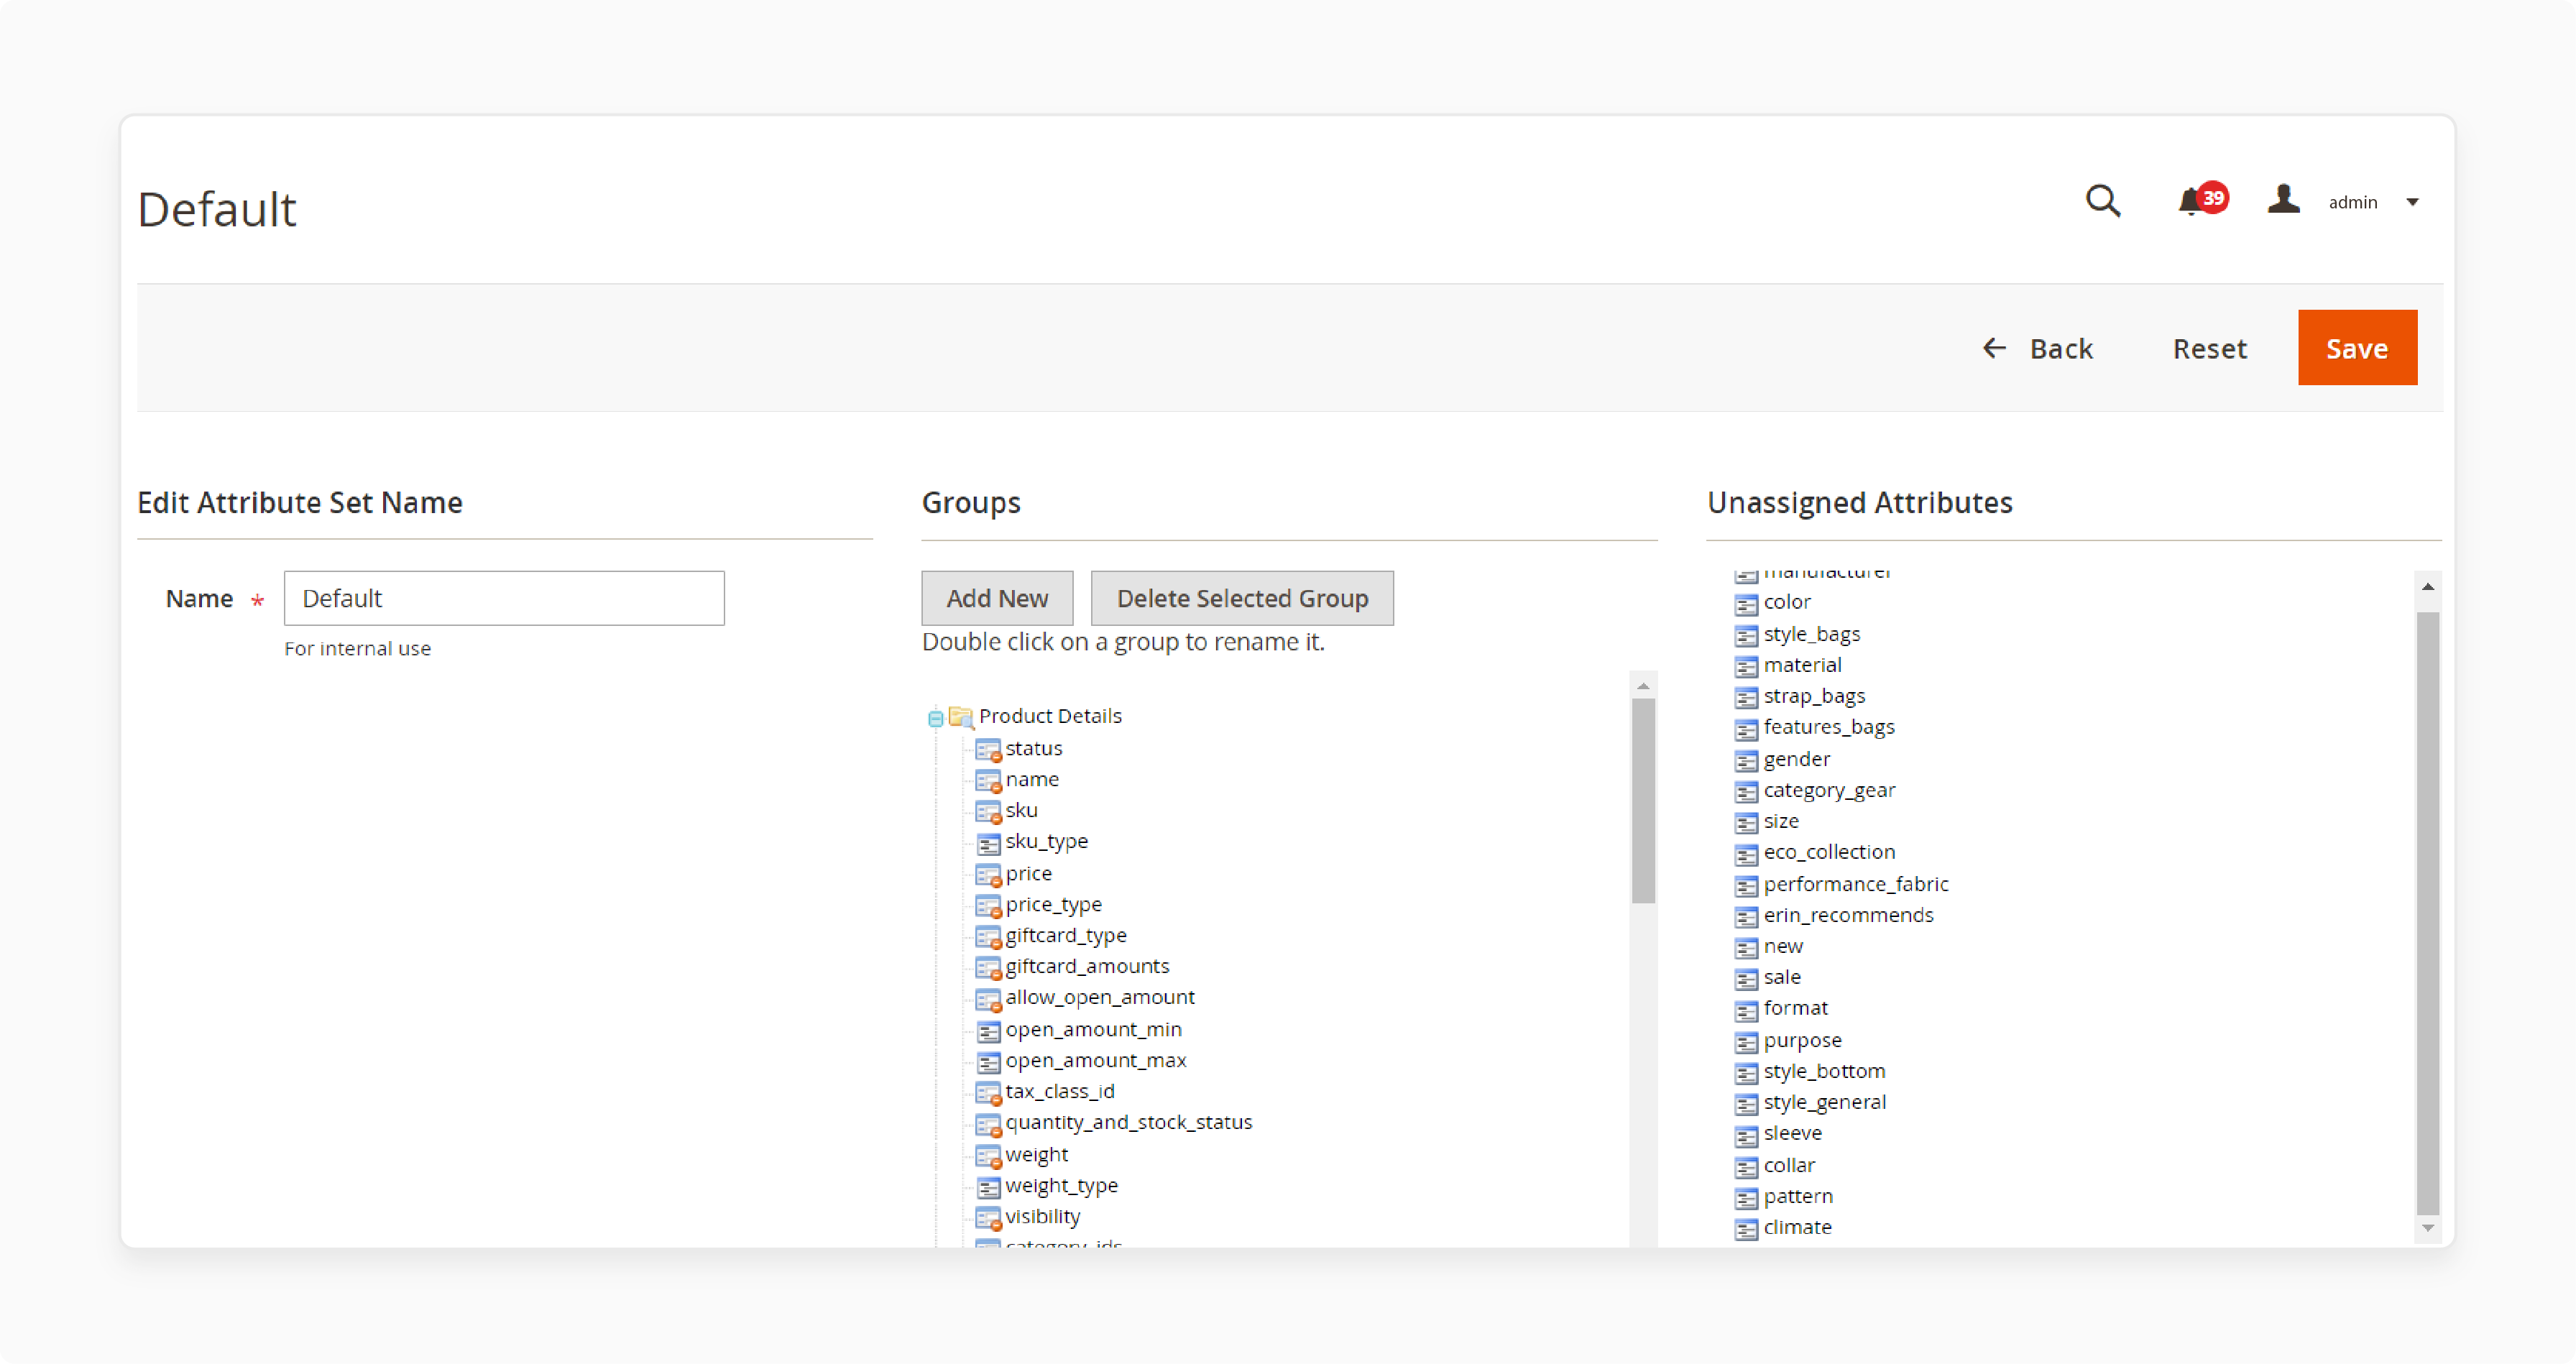Click the sku attribute icon
2576x1364 pixels.
click(988, 811)
